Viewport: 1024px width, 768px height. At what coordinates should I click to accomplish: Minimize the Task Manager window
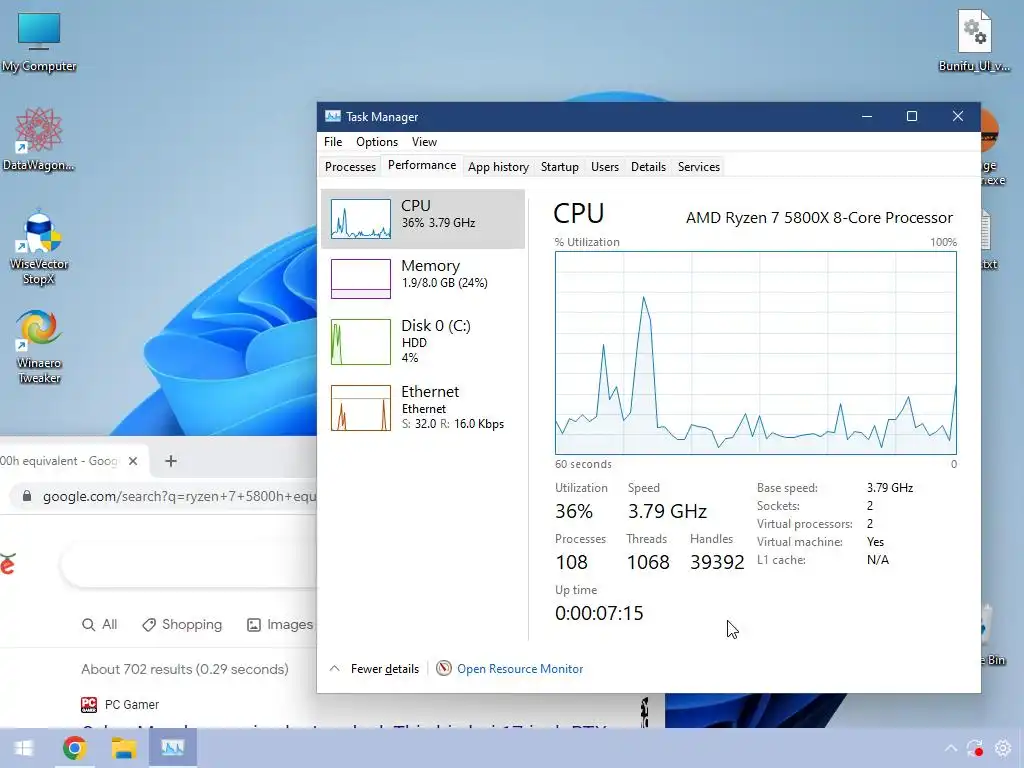867,116
